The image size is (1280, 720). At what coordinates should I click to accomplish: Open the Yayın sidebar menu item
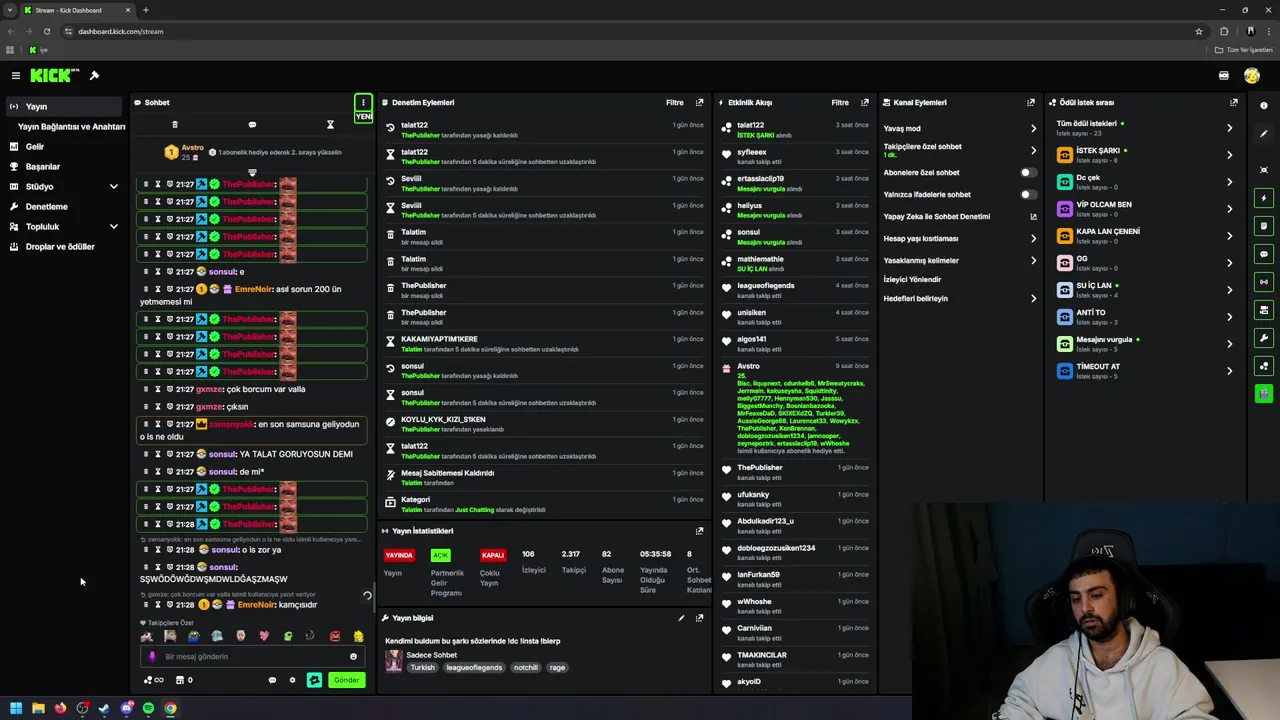65,106
